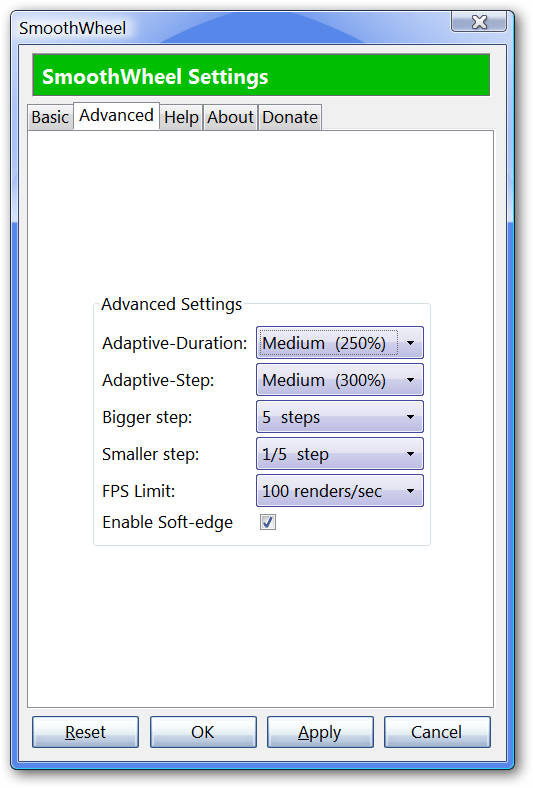Viewport: 533px width, 788px height.
Task: Click the Apply button
Action: click(x=320, y=732)
